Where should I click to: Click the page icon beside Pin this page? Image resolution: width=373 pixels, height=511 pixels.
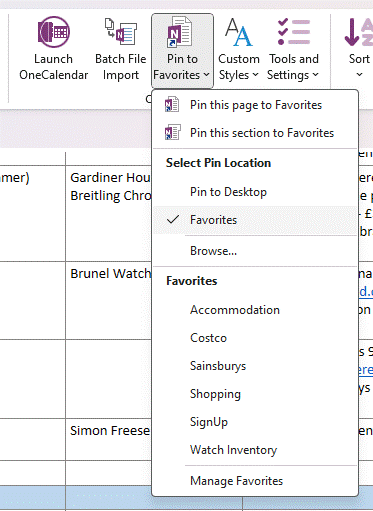[x=172, y=105]
